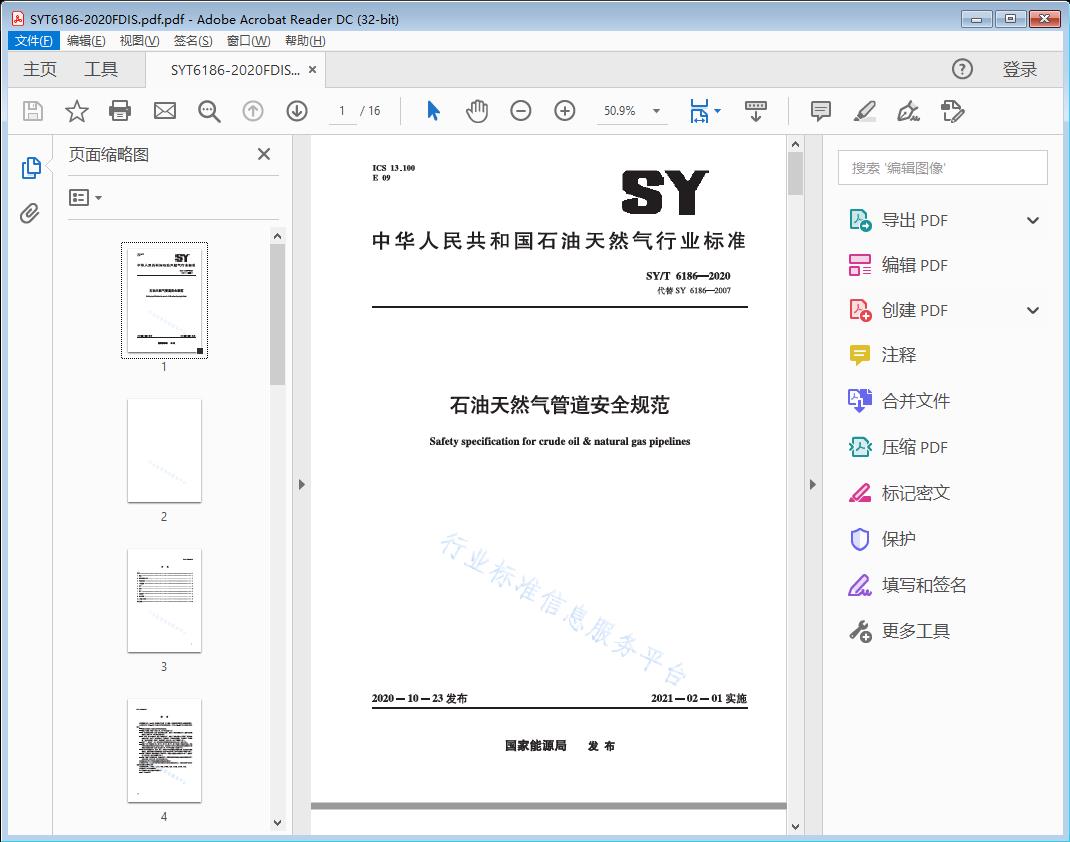Screen dimensions: 1070x842
Task: Click the Zoom in plus button
Action: coord(565,111)
